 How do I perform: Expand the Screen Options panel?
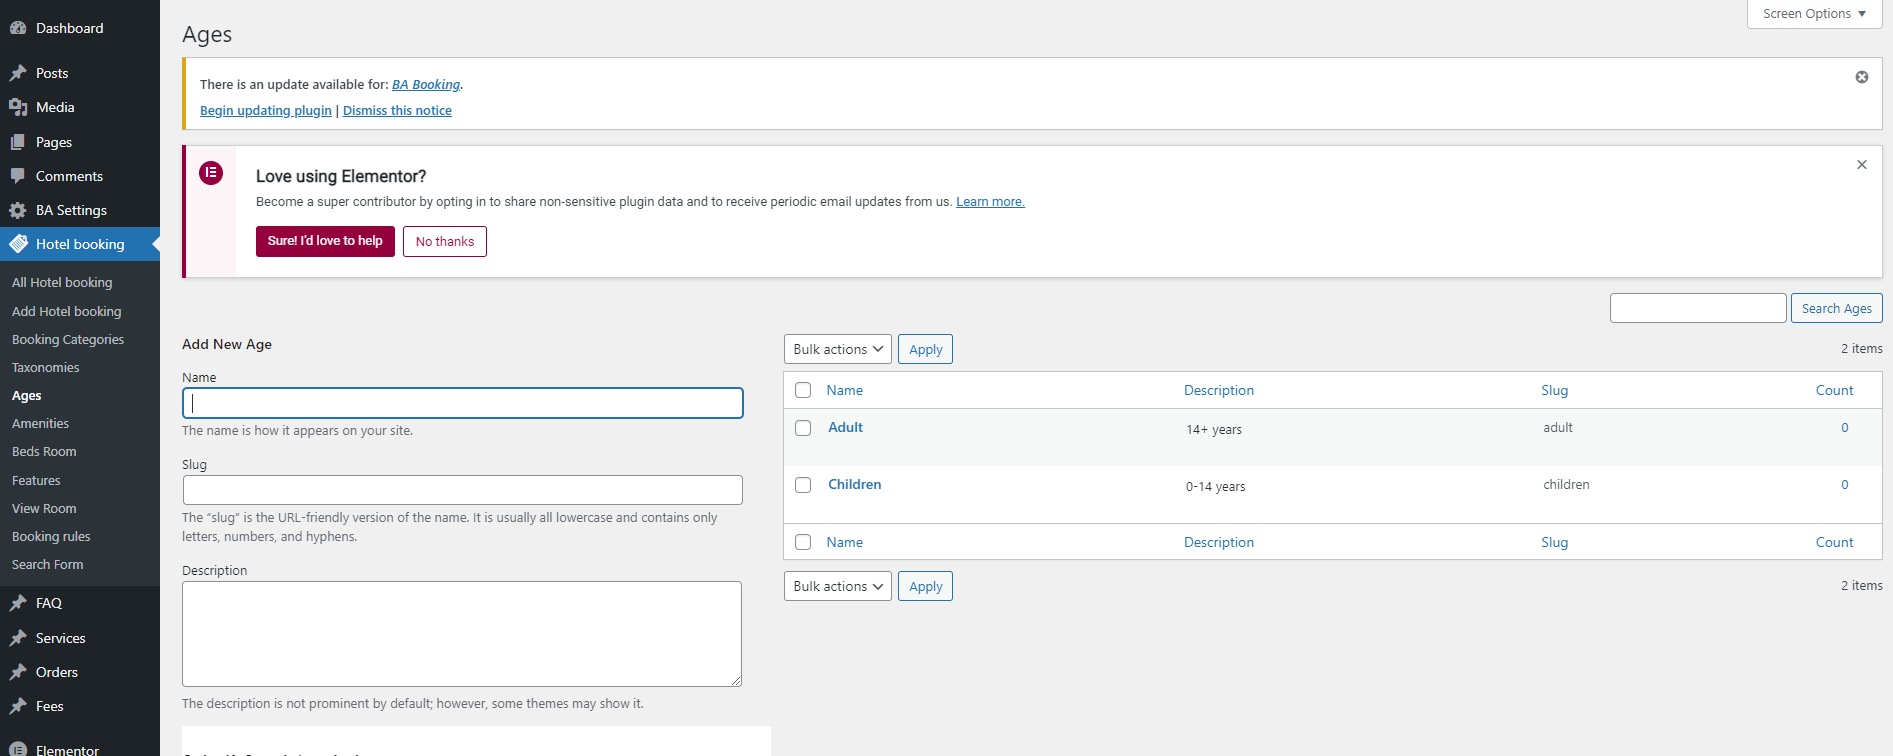pos(1813,14)
